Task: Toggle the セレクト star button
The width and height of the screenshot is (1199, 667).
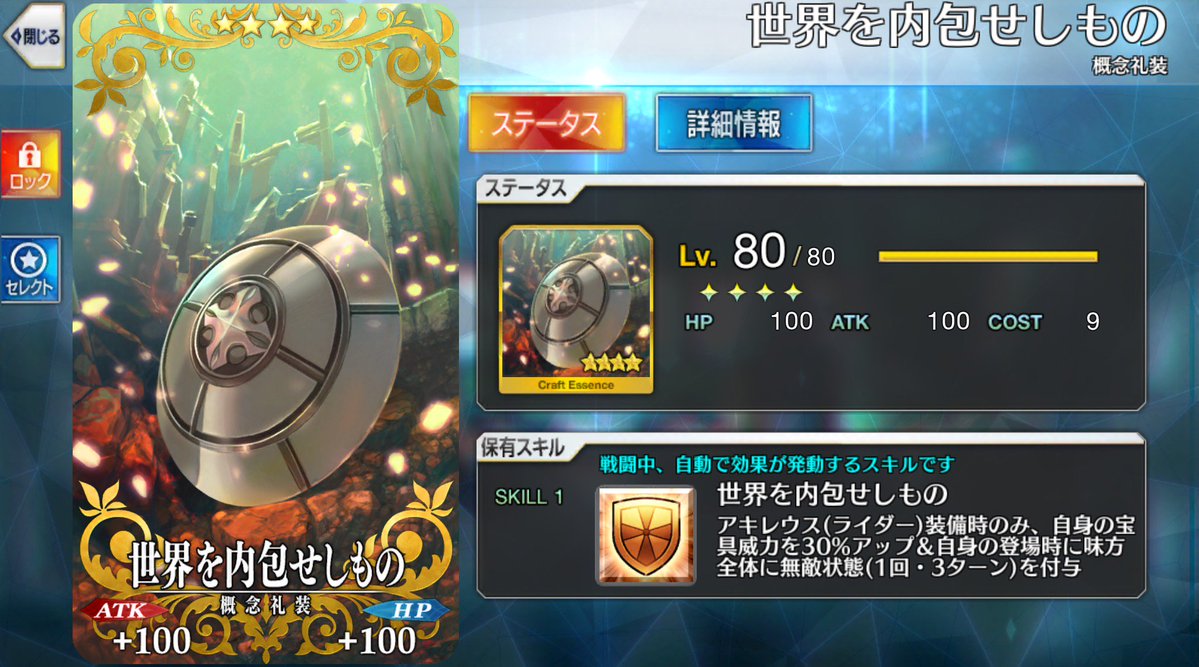Action: point(30,270)
